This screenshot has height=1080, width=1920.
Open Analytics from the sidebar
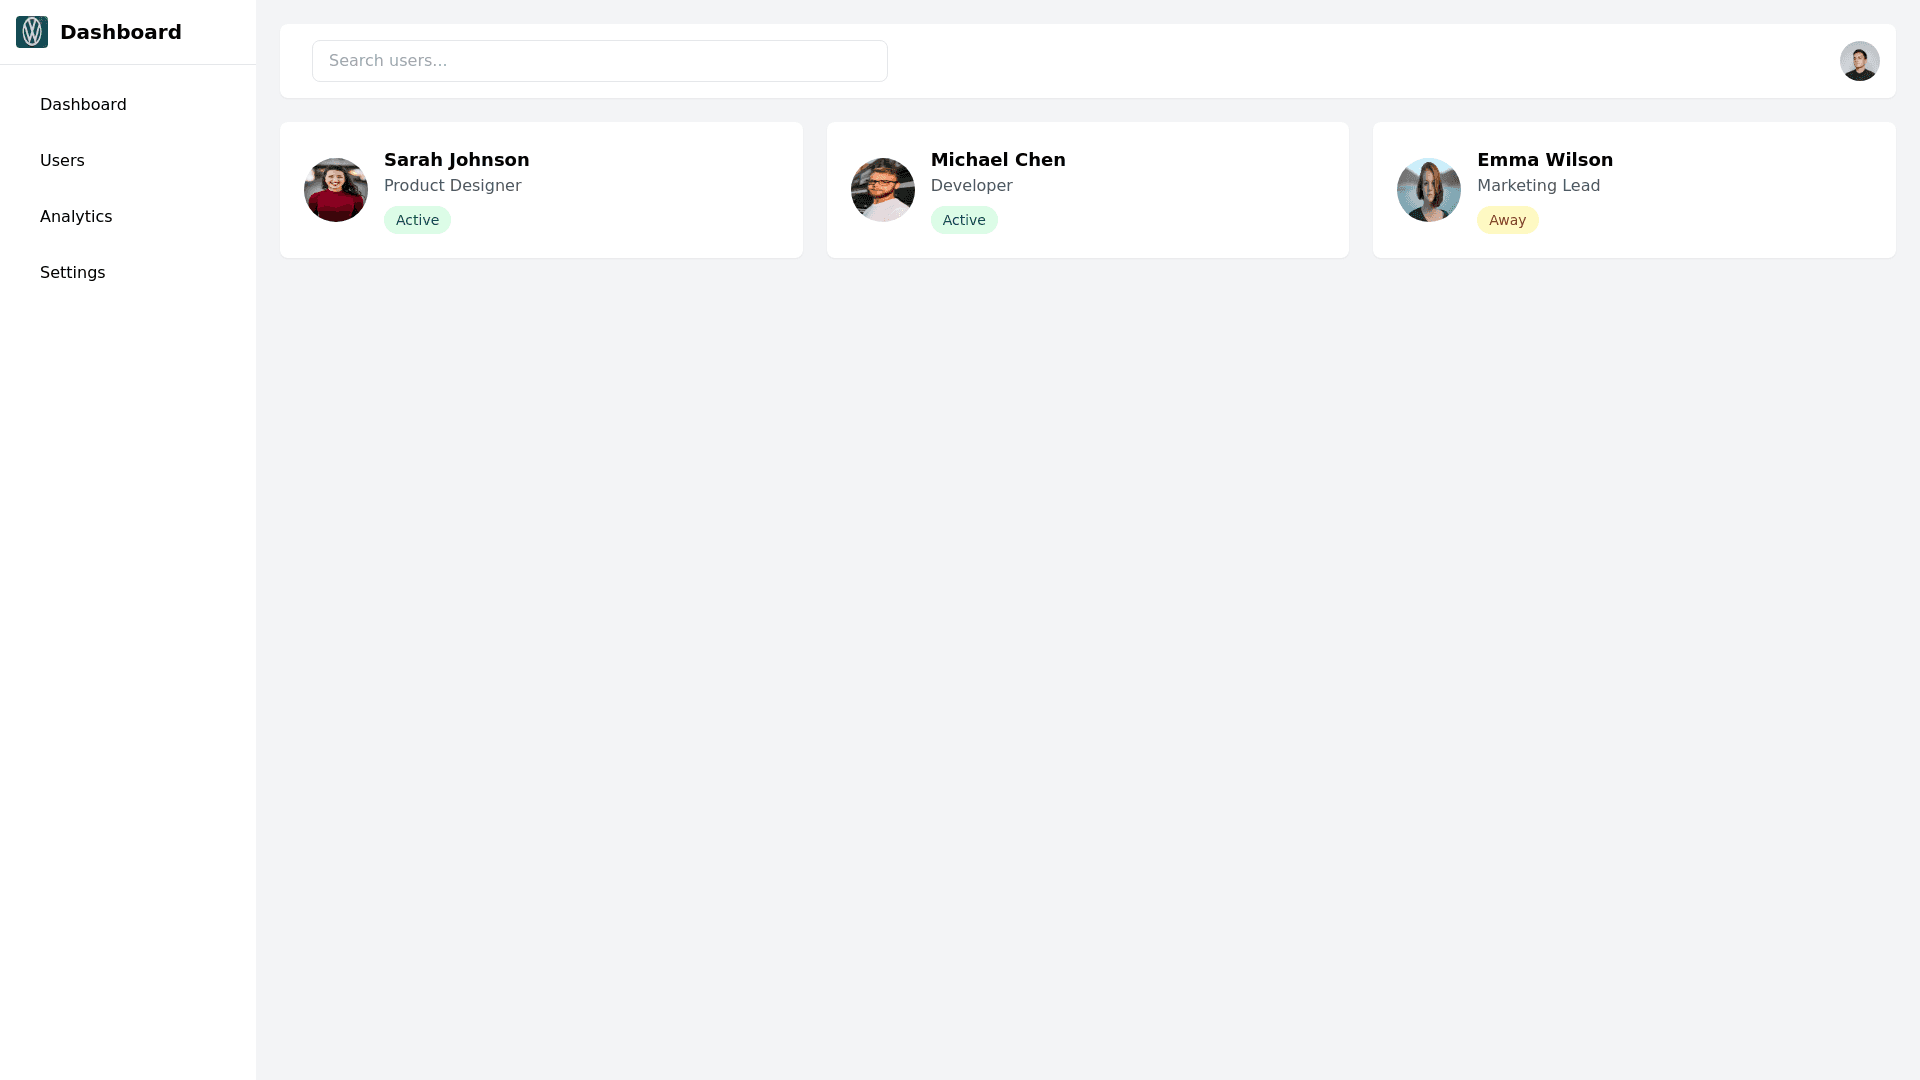76,217
